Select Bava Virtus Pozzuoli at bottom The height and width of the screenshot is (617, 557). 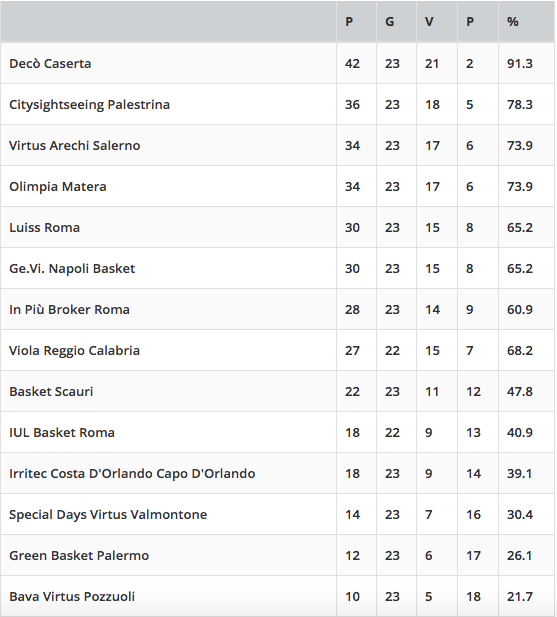(72, 597)
